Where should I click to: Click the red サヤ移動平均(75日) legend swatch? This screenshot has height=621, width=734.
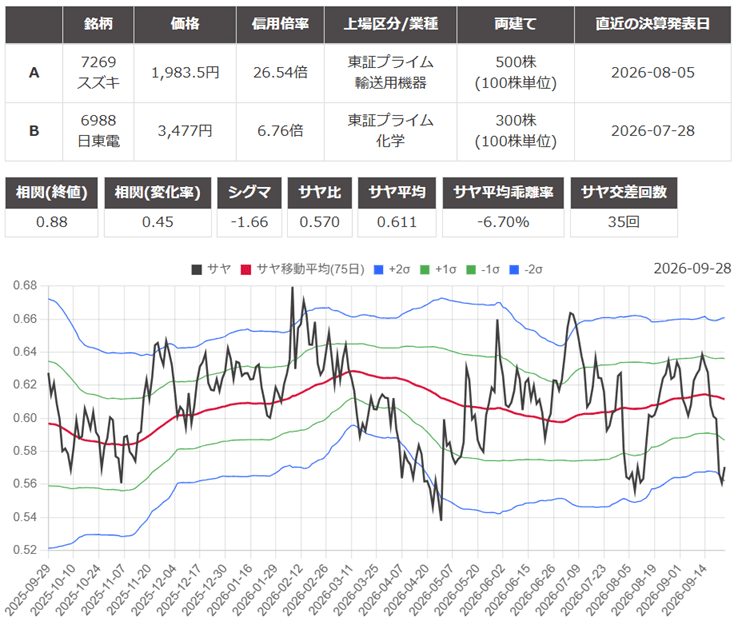[246, 270]
